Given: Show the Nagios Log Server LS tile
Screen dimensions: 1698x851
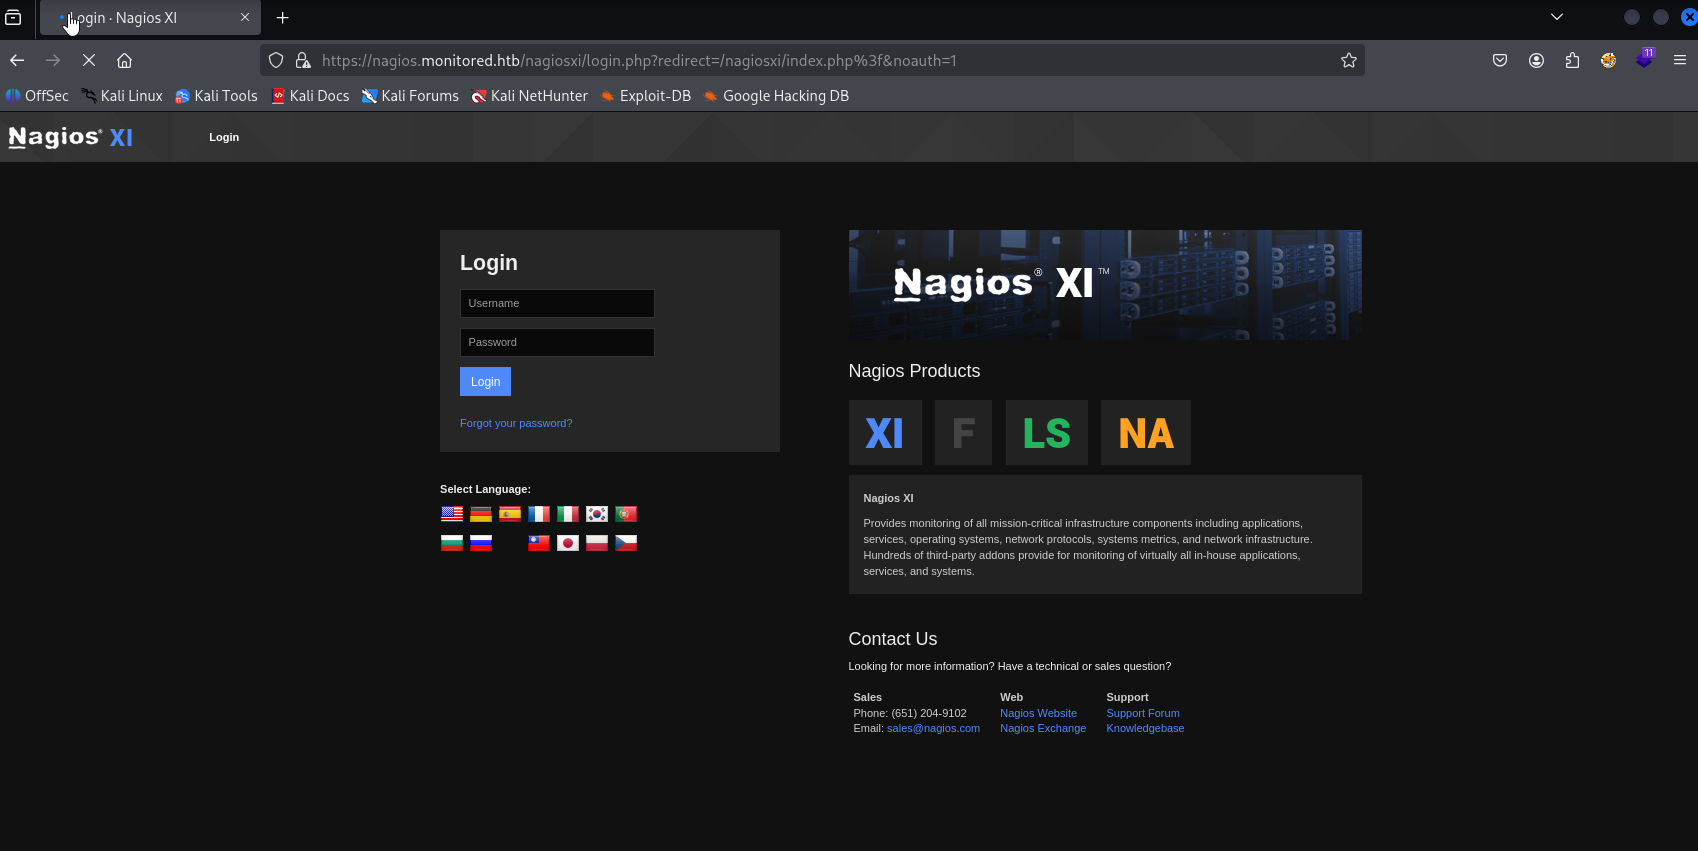Looking at the screenshot, I should 1046,432.
